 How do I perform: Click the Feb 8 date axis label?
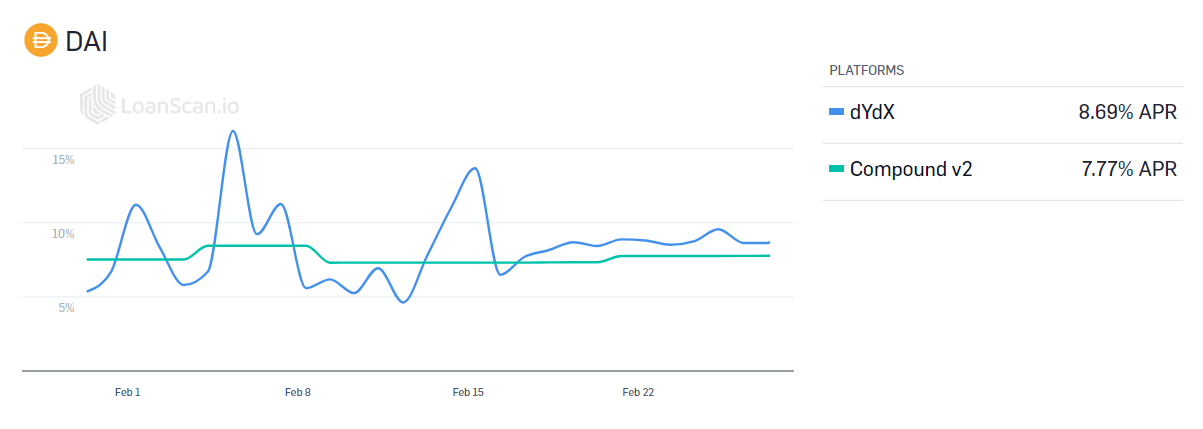[x=298, y=393]
